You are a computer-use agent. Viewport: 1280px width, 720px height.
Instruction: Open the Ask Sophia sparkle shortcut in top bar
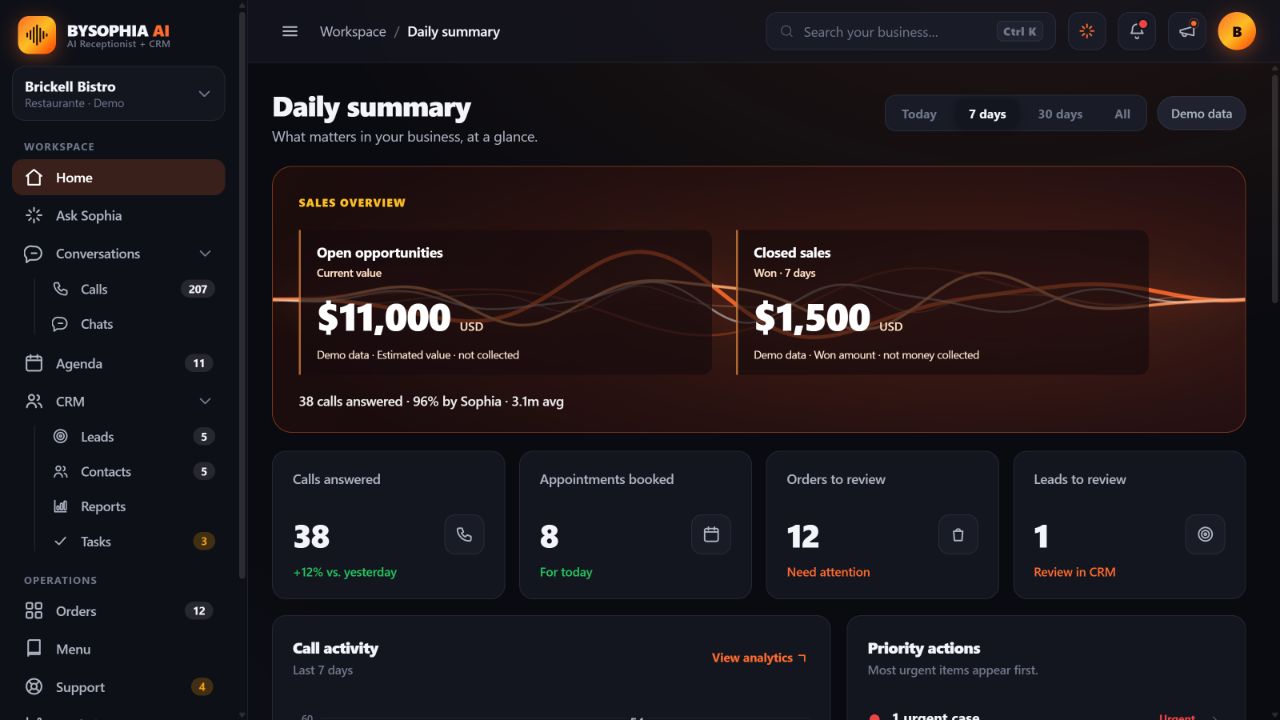pos(1087,31)
